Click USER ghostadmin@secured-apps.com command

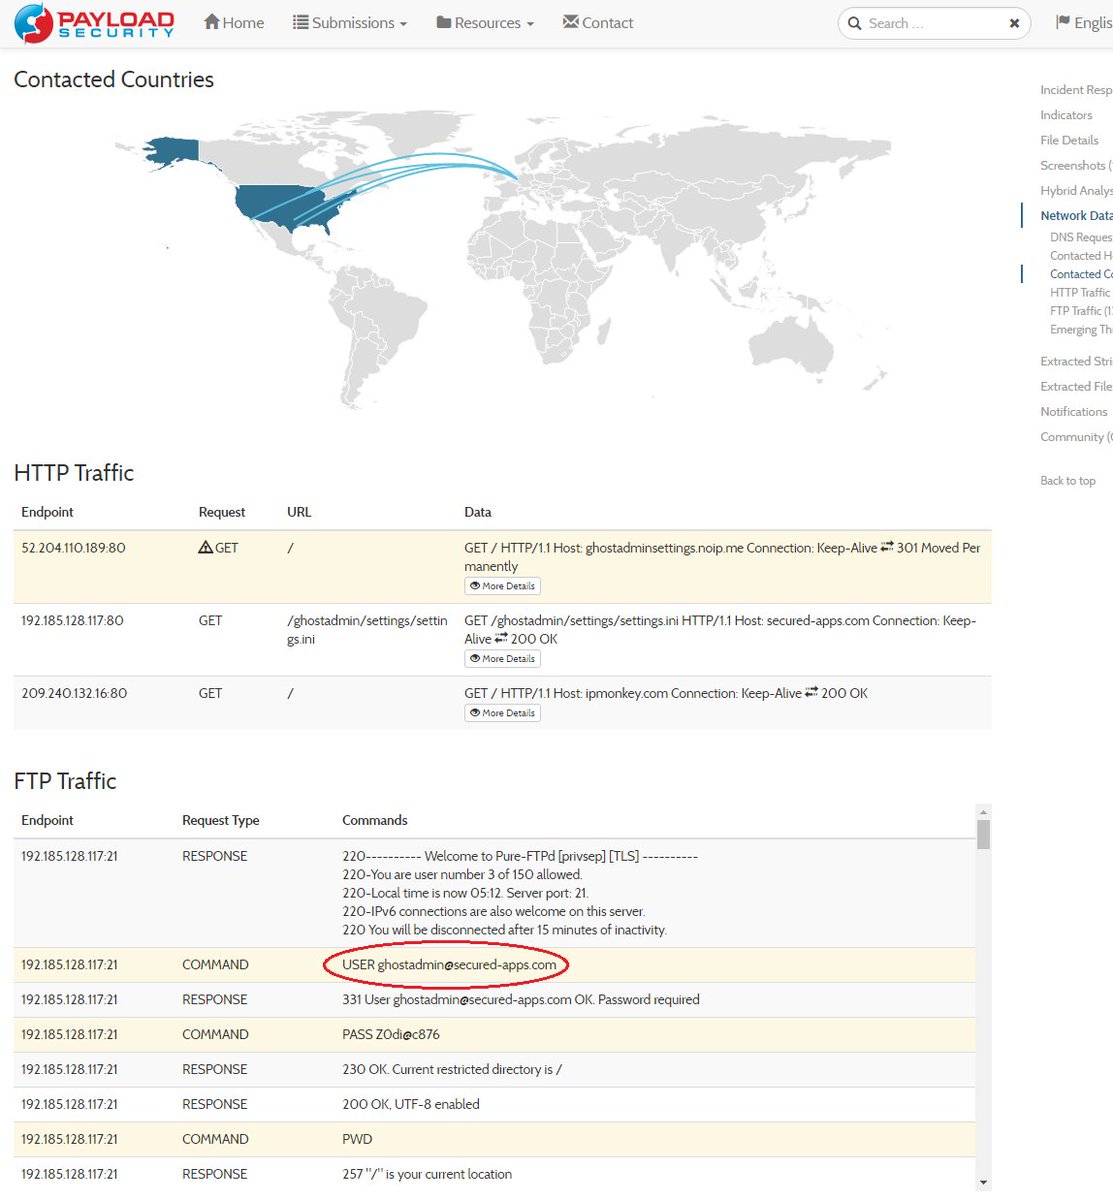click(x=449, y=965)
